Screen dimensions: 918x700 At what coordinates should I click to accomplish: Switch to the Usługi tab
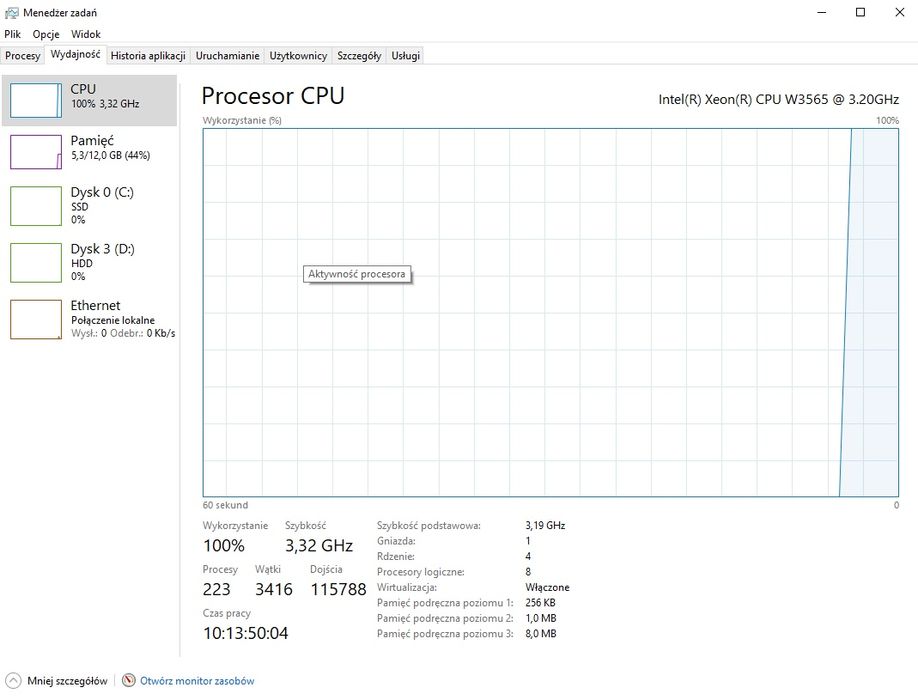(x=406, y=56)
